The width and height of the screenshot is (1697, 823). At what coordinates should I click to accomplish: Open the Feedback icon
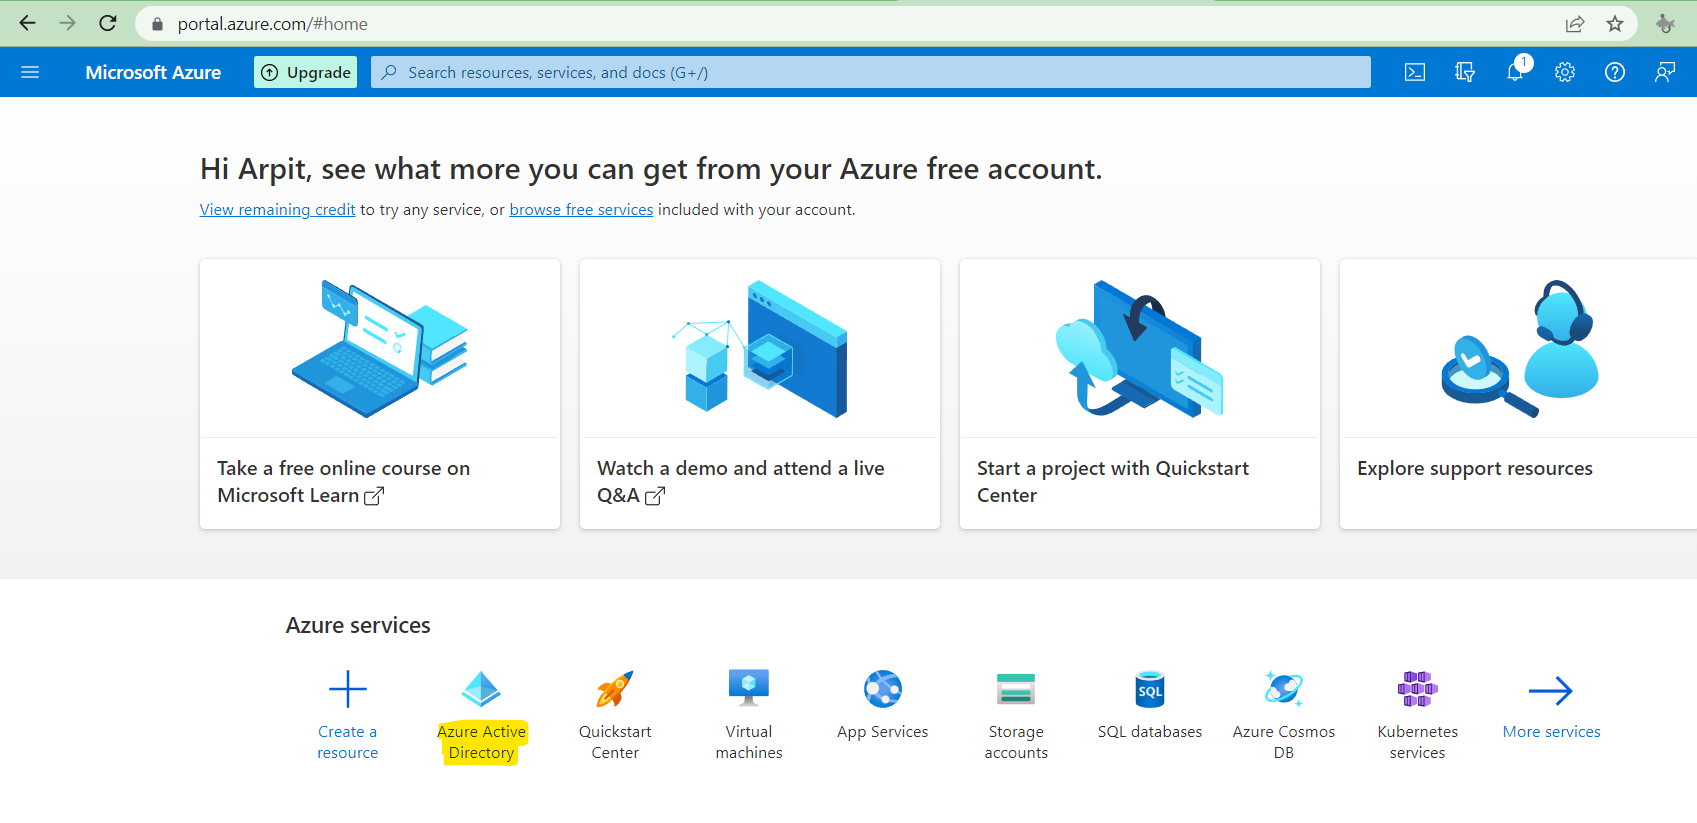(x=1664, y=72)
